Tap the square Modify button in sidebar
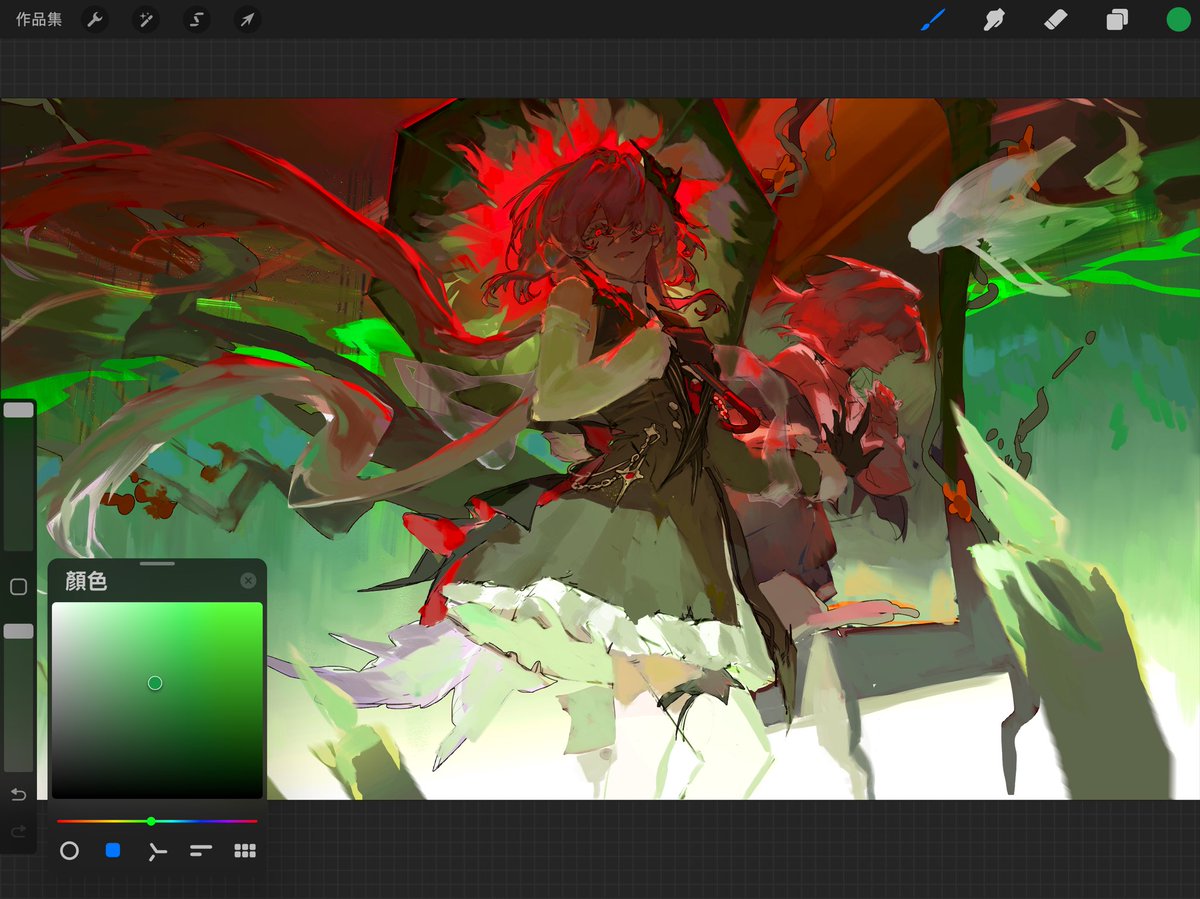Screen dimensions: 1200x899 pyautogui.click(x=18, y=587)
